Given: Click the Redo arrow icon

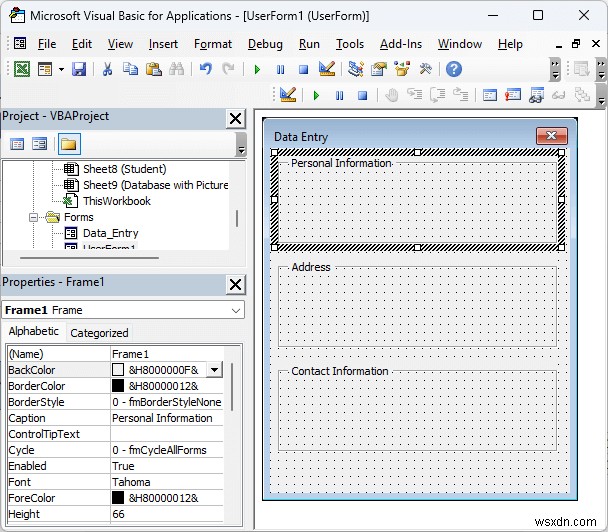Looking at the screenshot, I should [228, 69].
